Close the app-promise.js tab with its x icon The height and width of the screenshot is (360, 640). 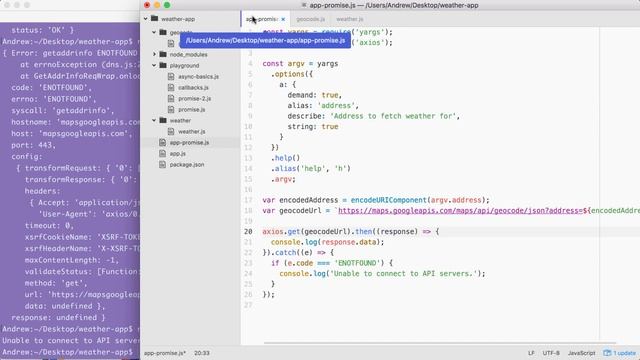coord(283,19)
